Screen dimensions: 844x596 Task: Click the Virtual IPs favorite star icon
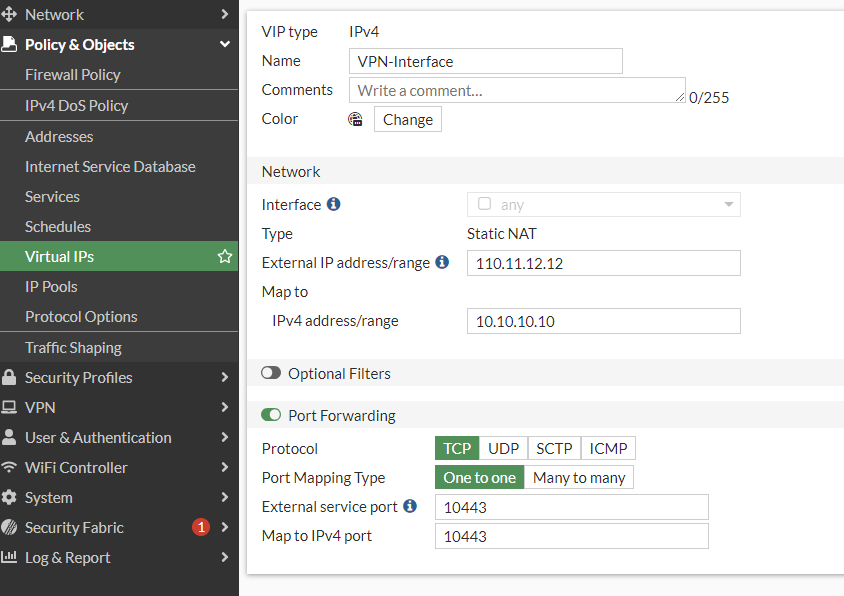coord(225,257)
